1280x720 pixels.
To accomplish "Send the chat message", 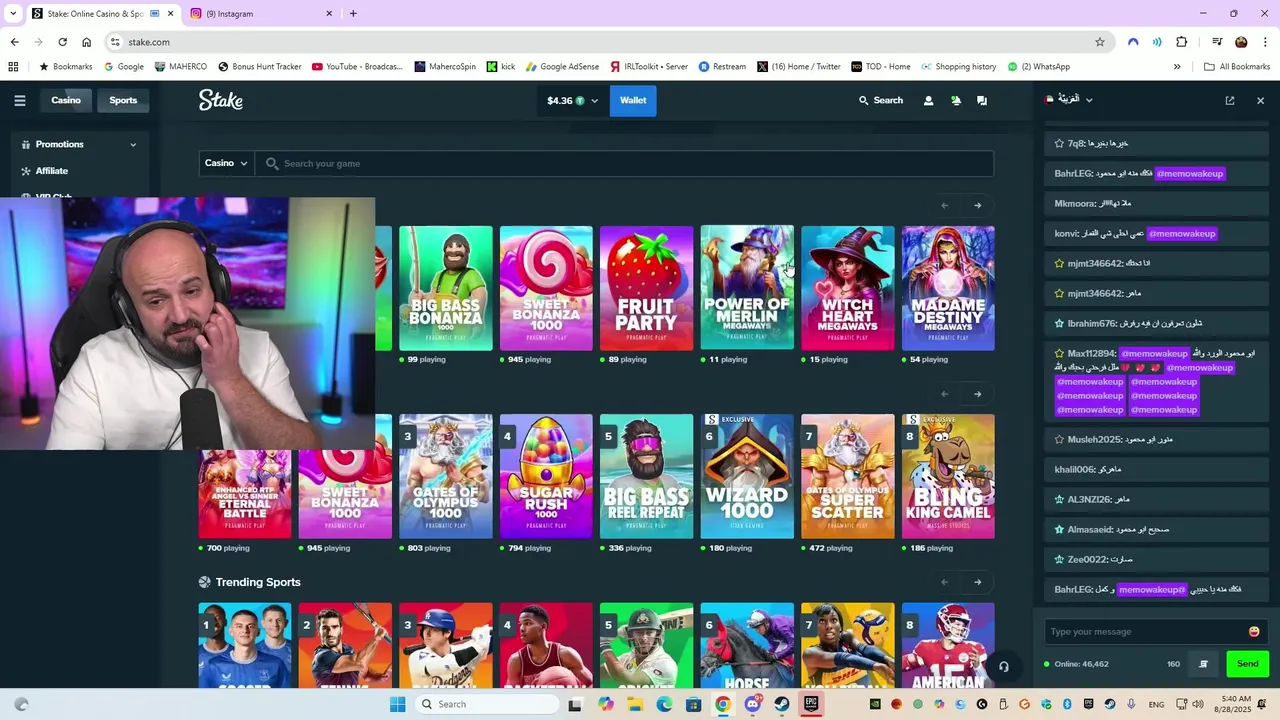I will point(1247,664).
